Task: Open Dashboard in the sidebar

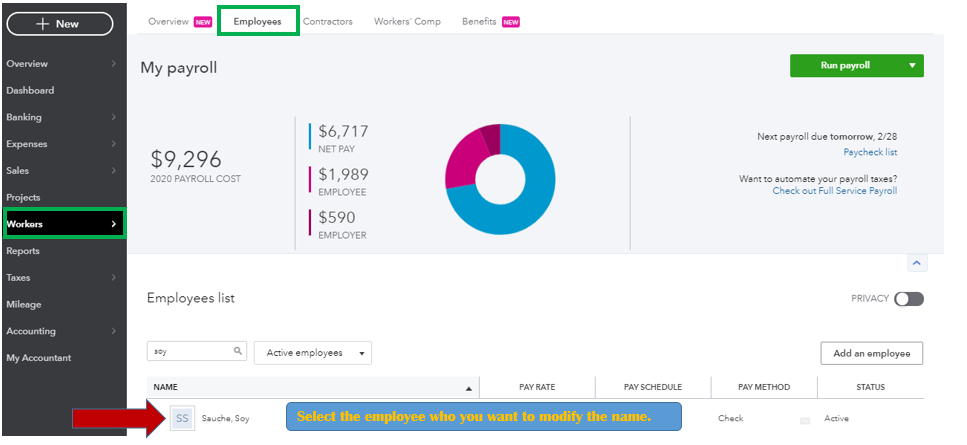Action: (30, 91)
